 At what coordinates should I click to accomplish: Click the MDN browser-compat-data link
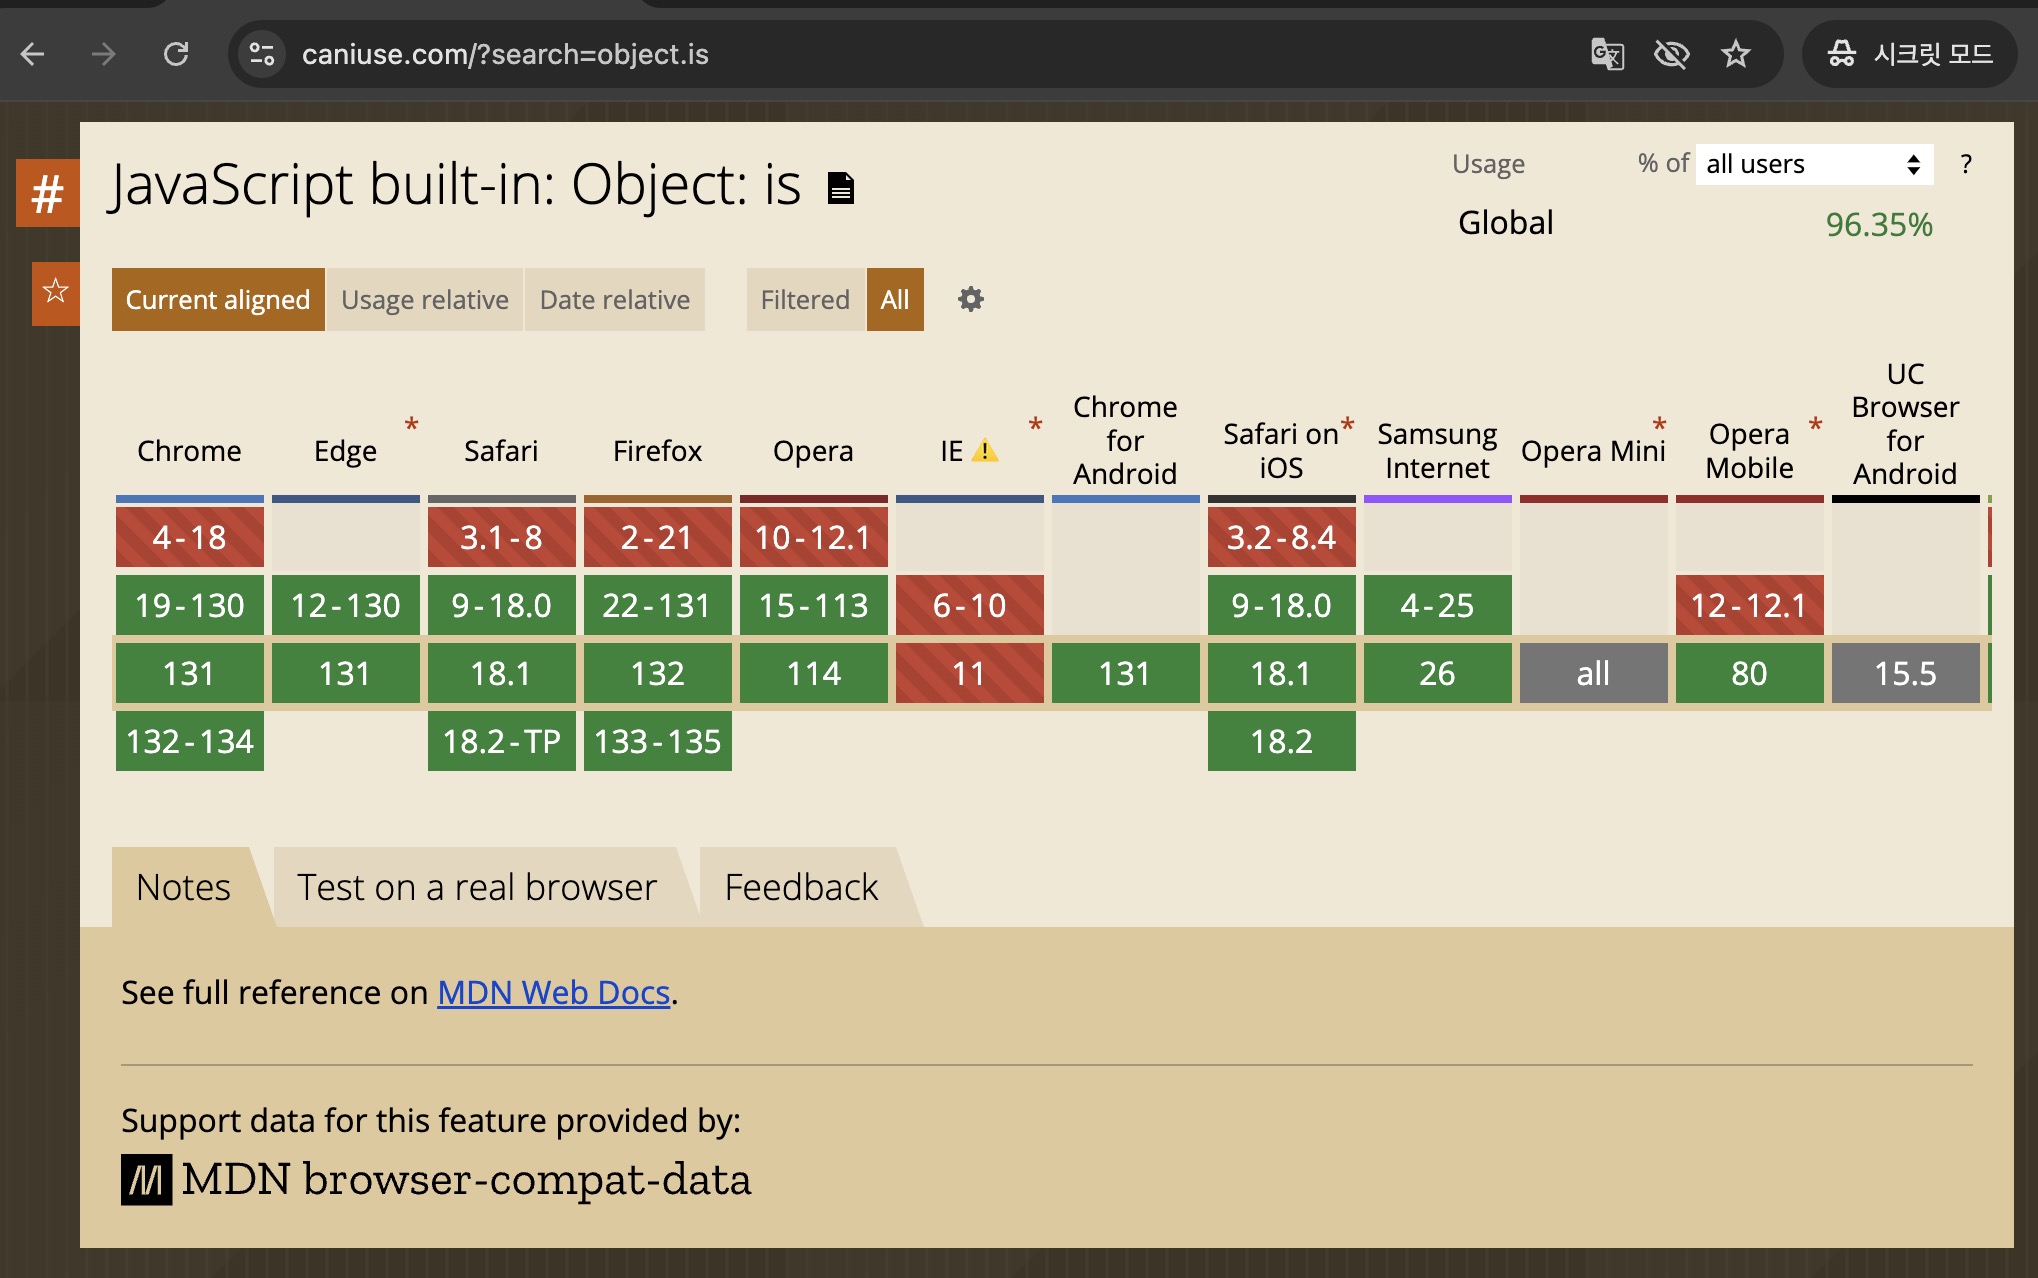436,1180
